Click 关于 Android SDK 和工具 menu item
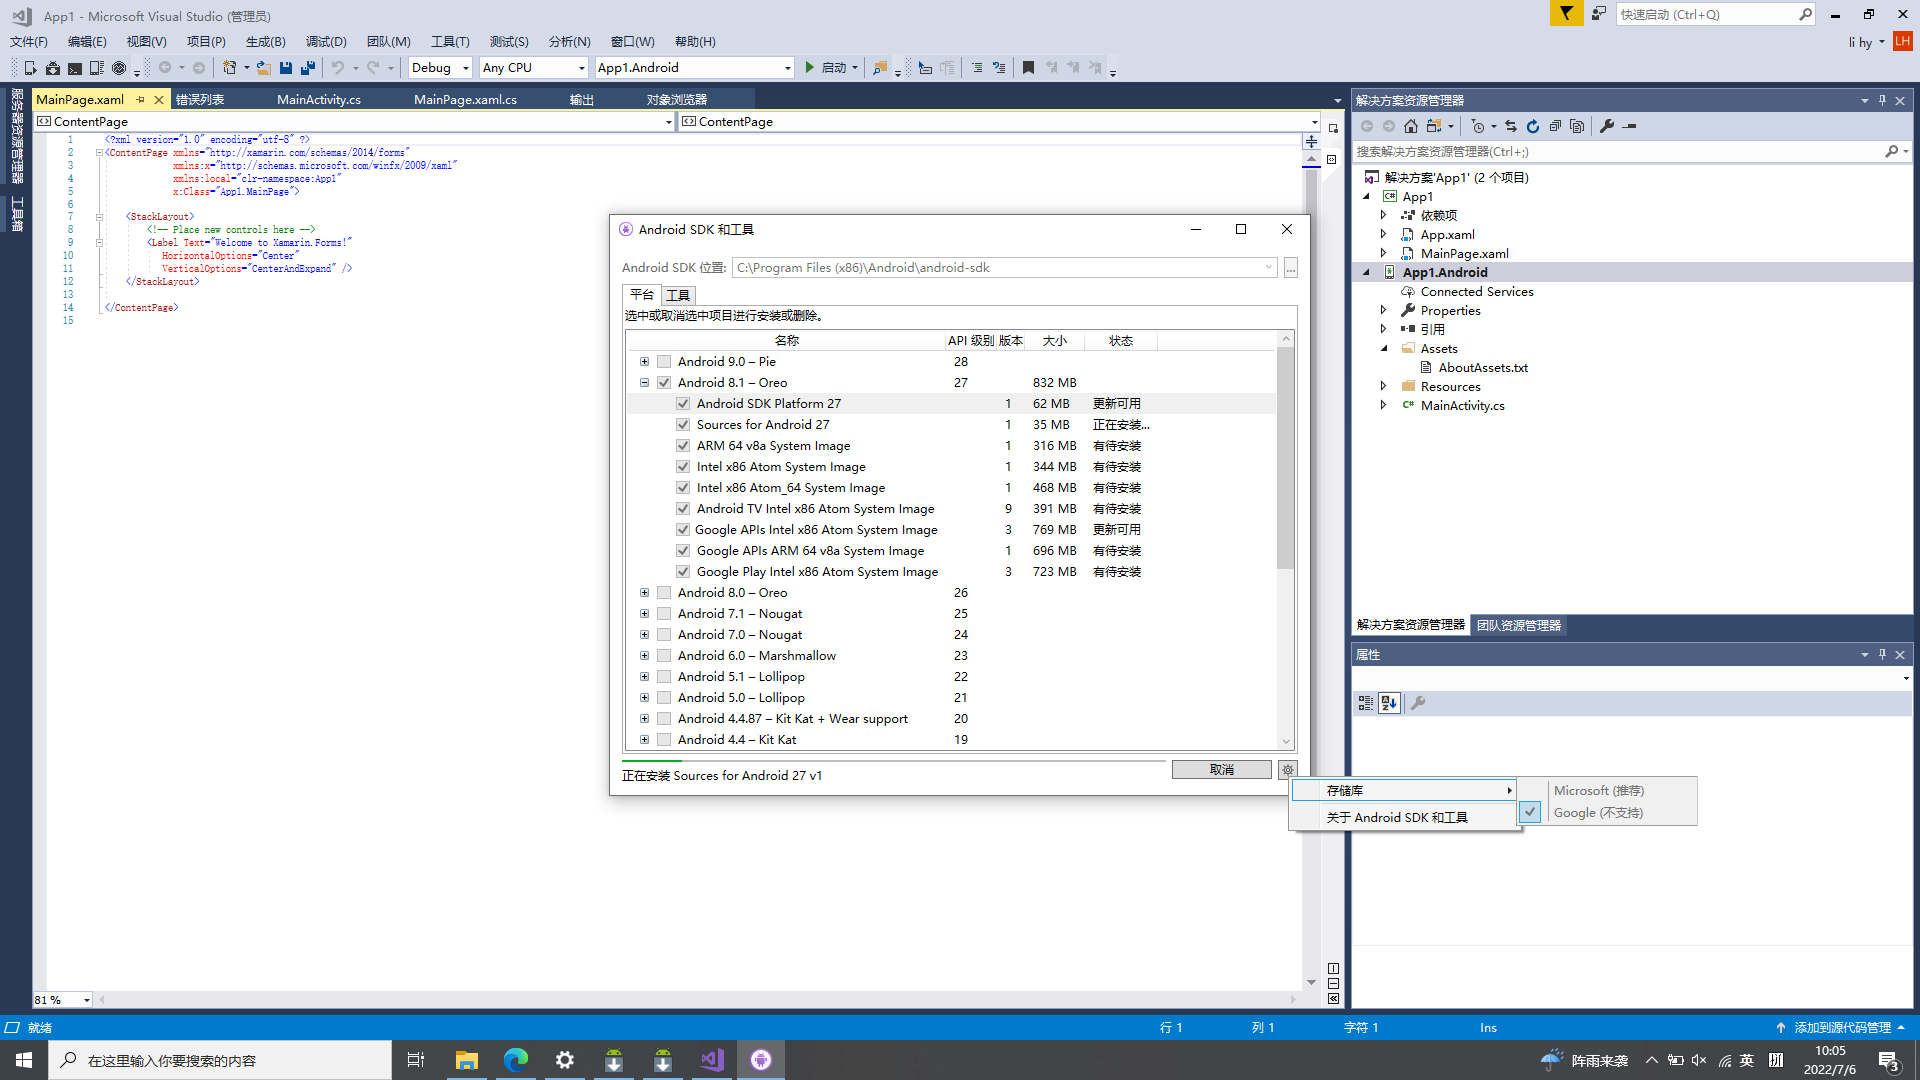The height and width of the screenshot is (1080, 1920). click(1405, 818)
